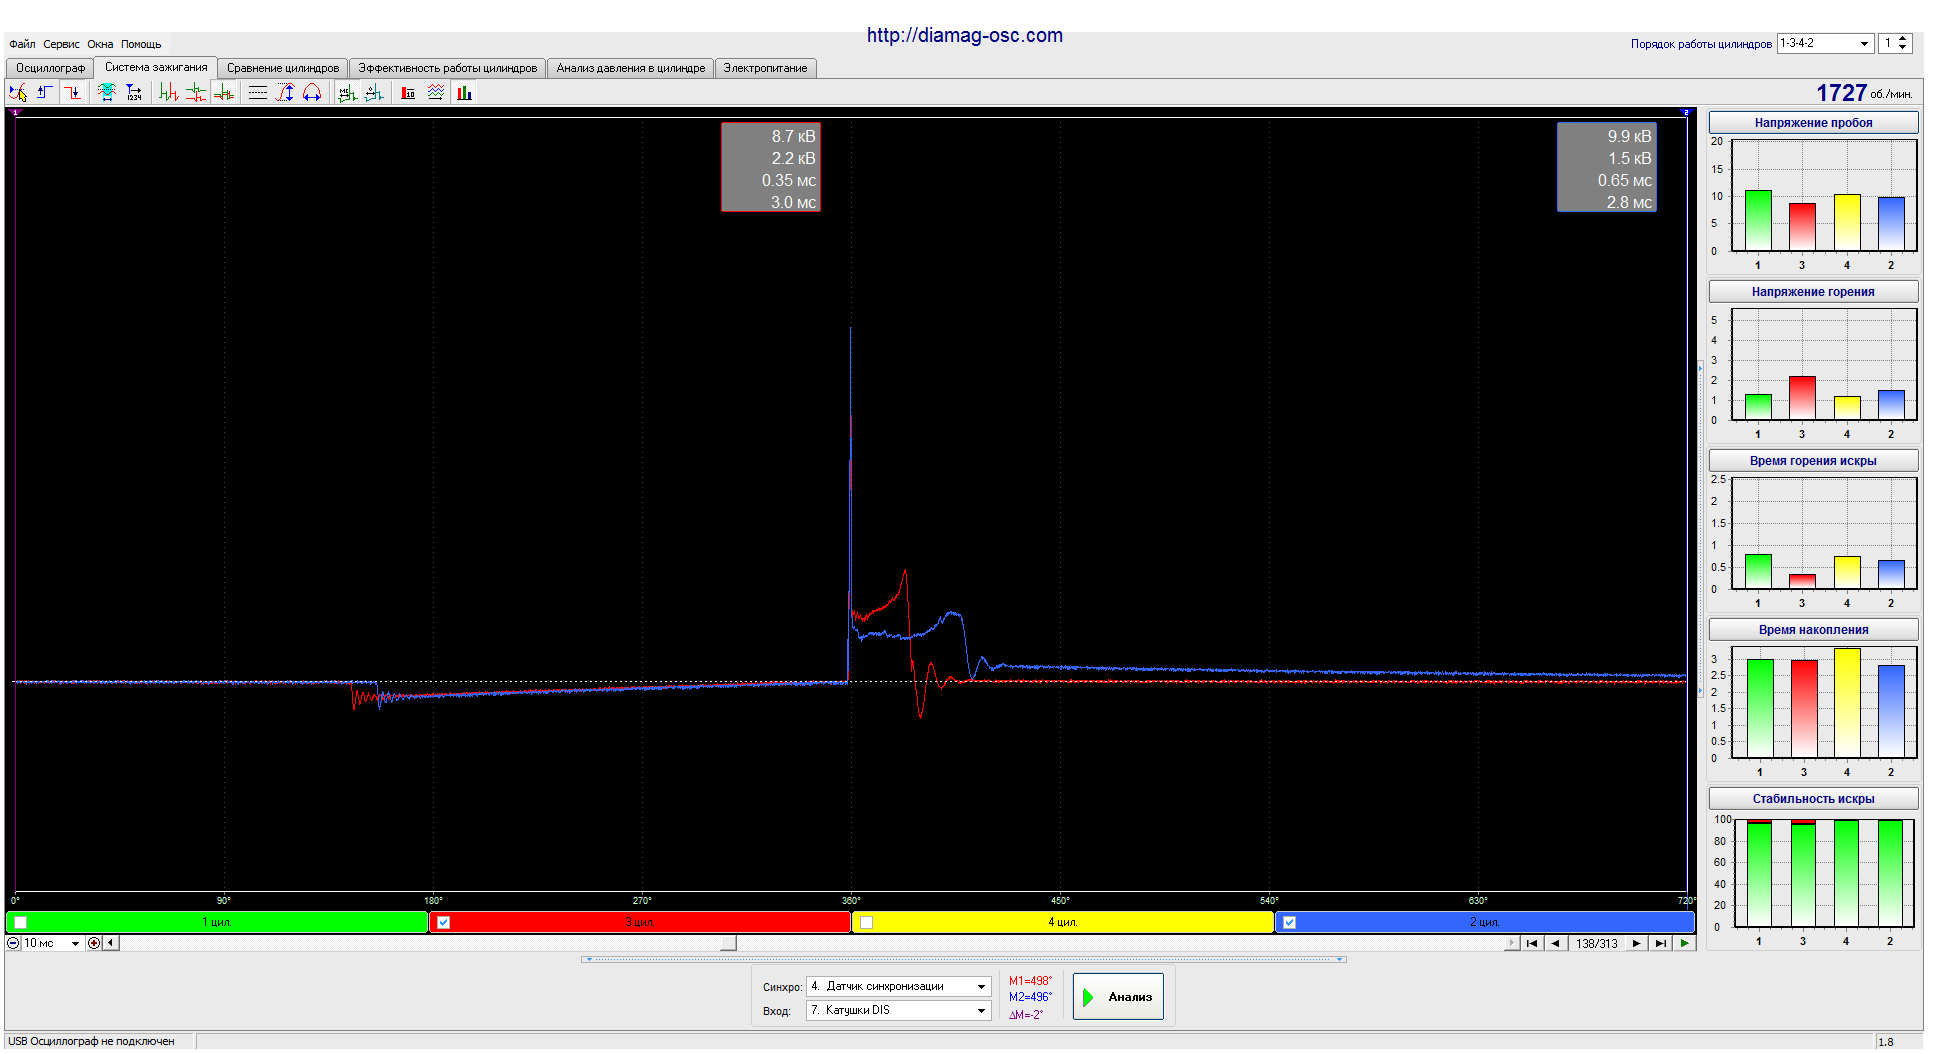Click the Анализ button
This screenshot has width=1934, height=1054.
click(1118, 997)
